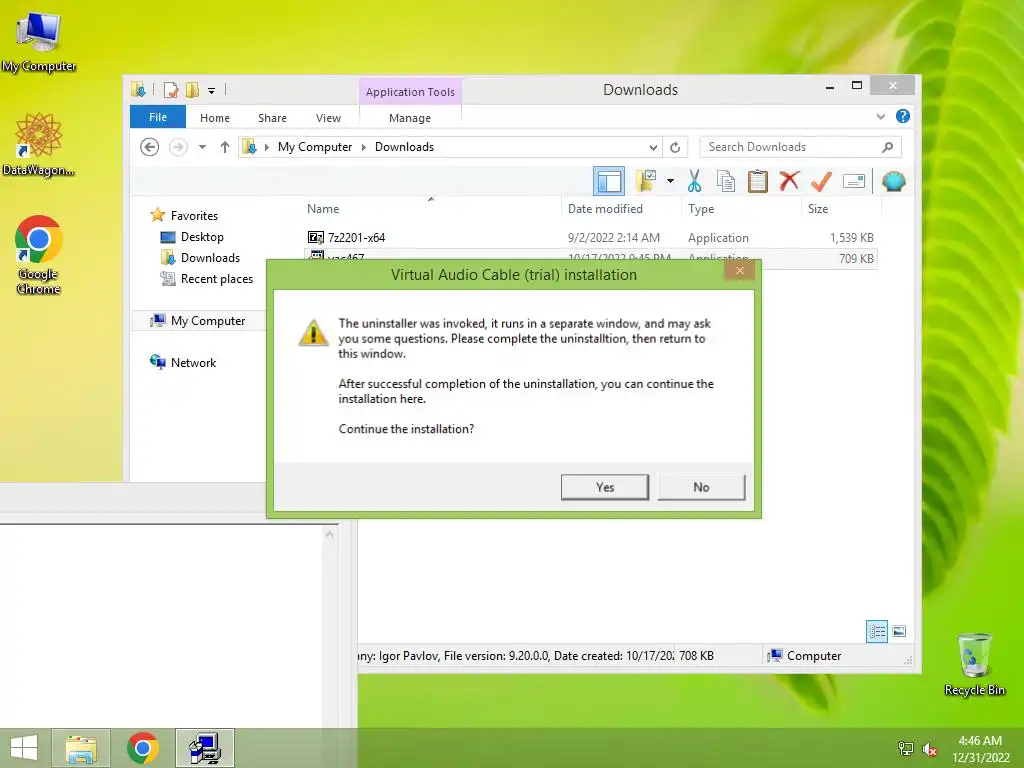This screenshot has width=1024, height=768.
Task: Open dropdown beside the folder options icon
Action: (x=670, y=181)
